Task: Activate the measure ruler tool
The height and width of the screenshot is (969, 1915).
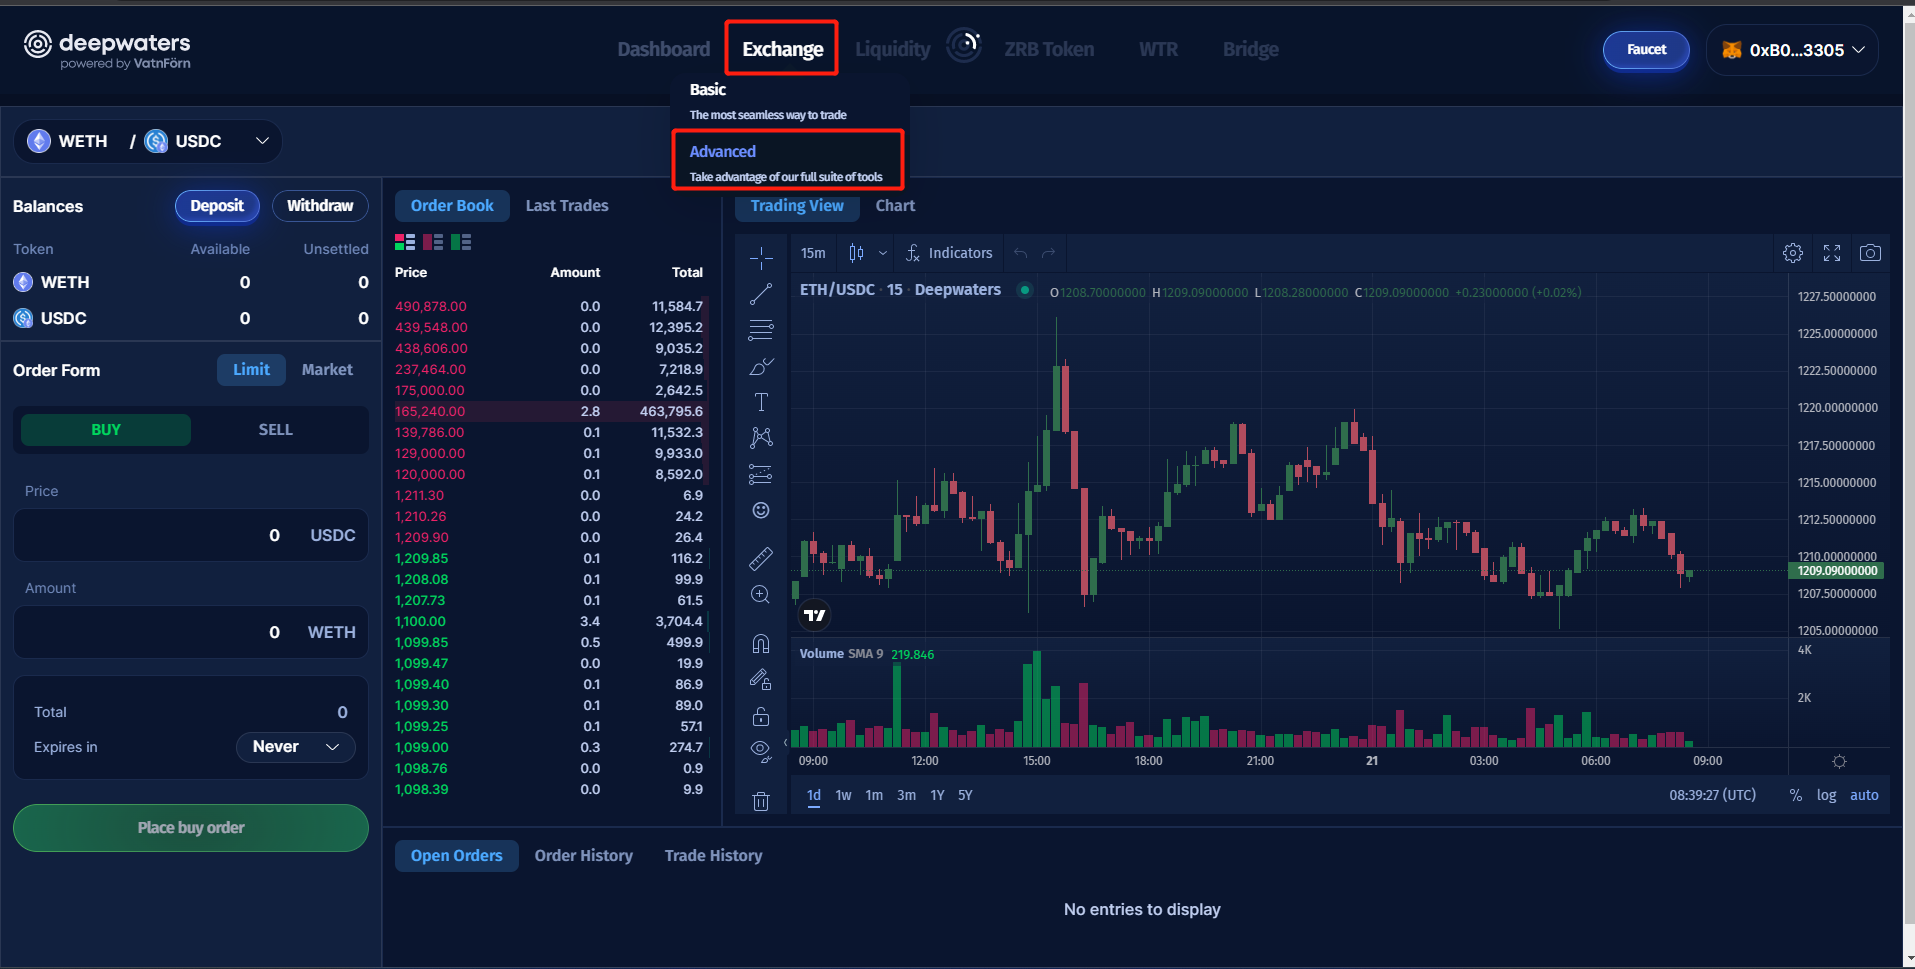Action: [761, 558]
